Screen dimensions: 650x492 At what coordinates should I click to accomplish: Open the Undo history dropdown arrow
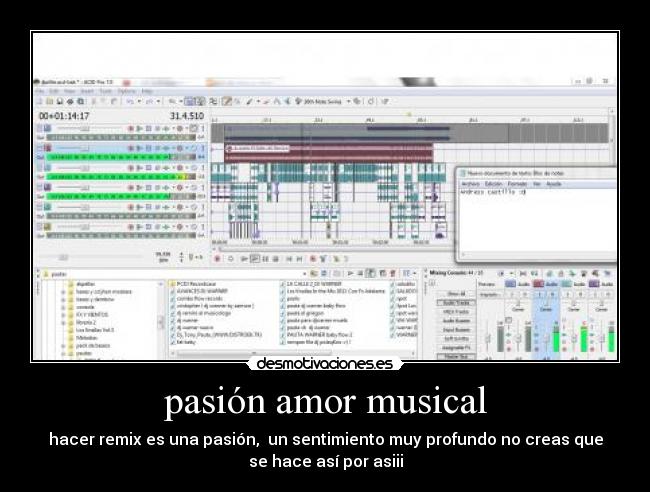139,101
